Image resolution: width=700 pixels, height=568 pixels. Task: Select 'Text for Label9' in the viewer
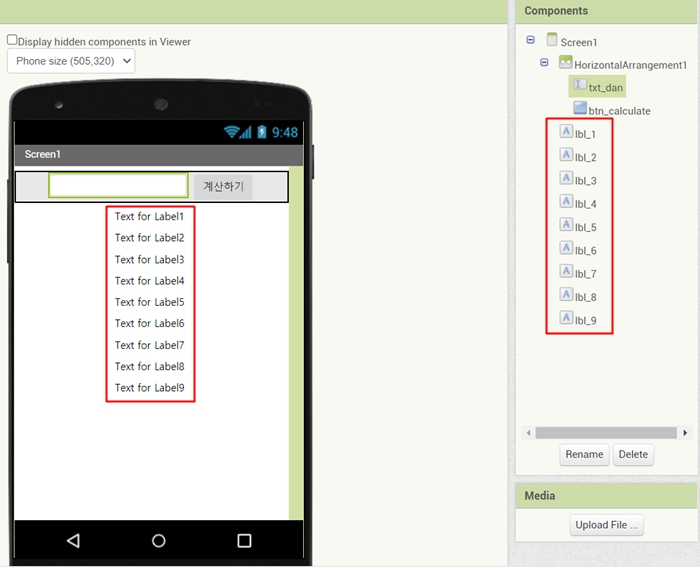150,388
